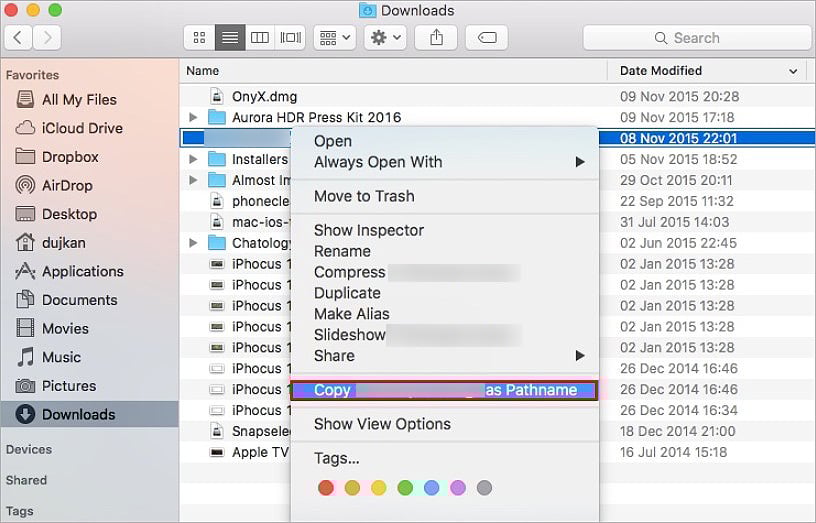Apply the blue tag color
Viewport: 816px width, 523px height.
[431, 488]
